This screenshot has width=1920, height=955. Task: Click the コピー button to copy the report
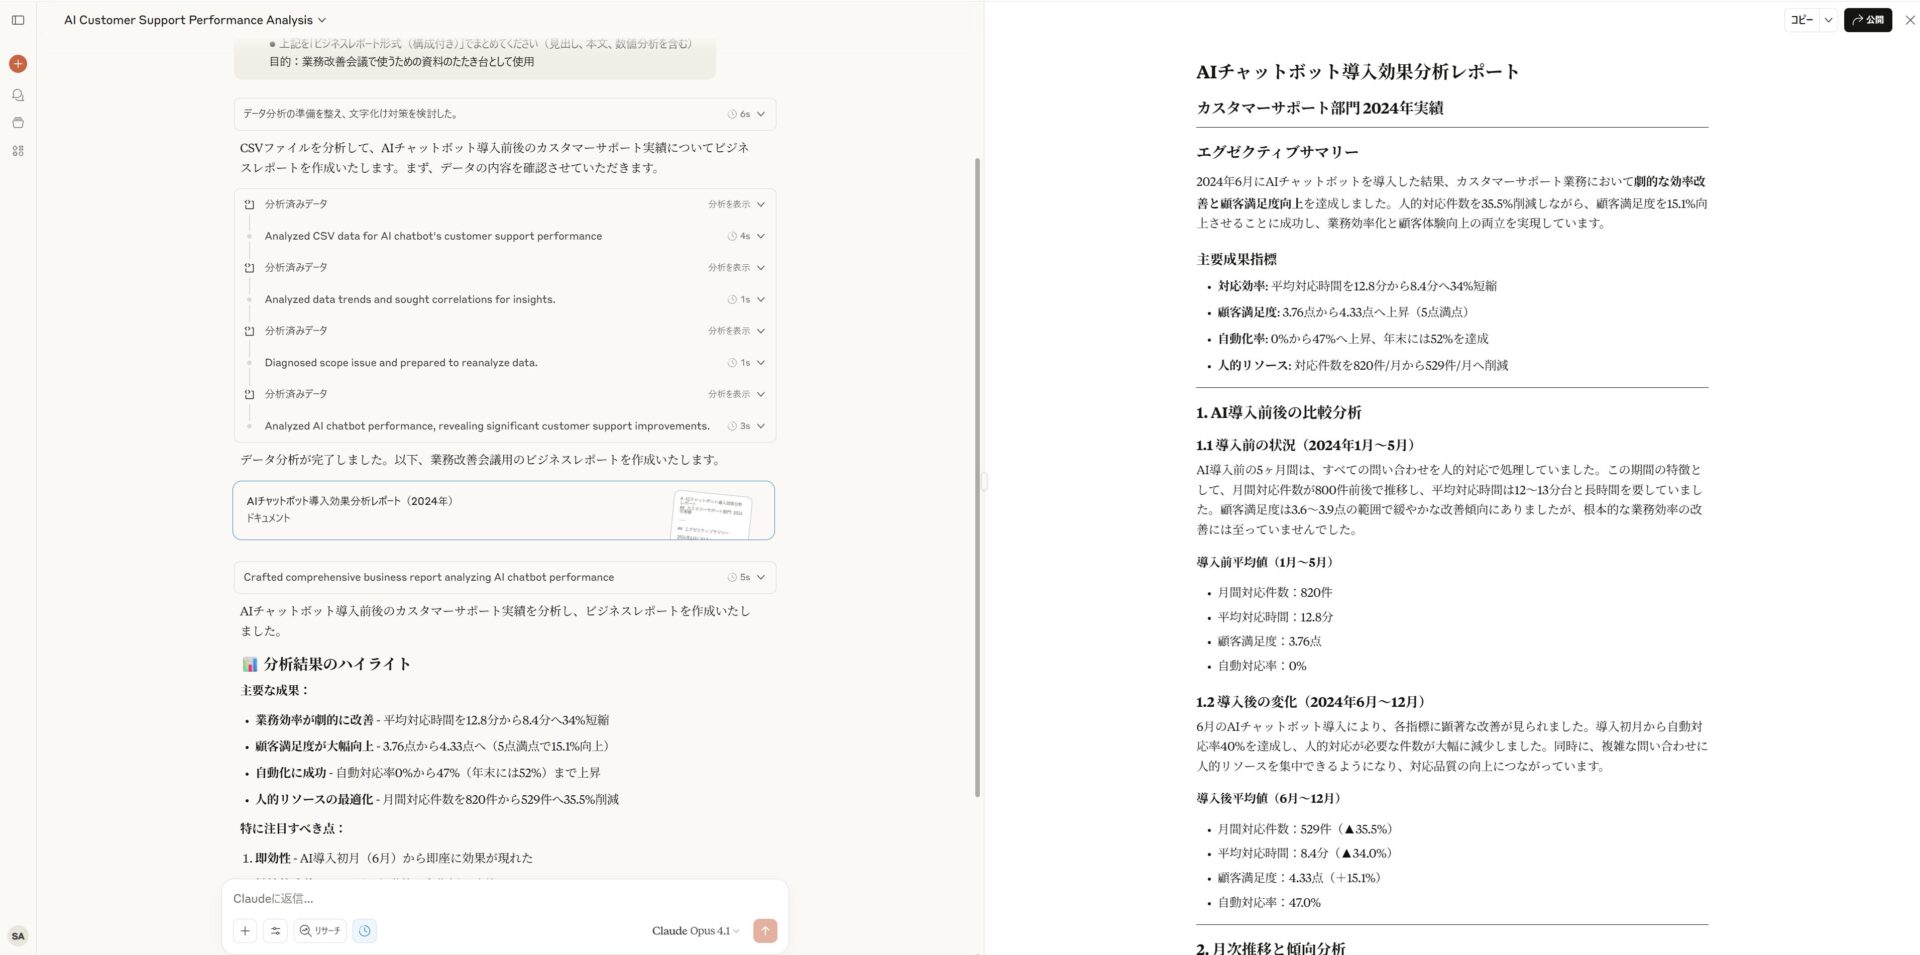click(x=1801, y=20)
